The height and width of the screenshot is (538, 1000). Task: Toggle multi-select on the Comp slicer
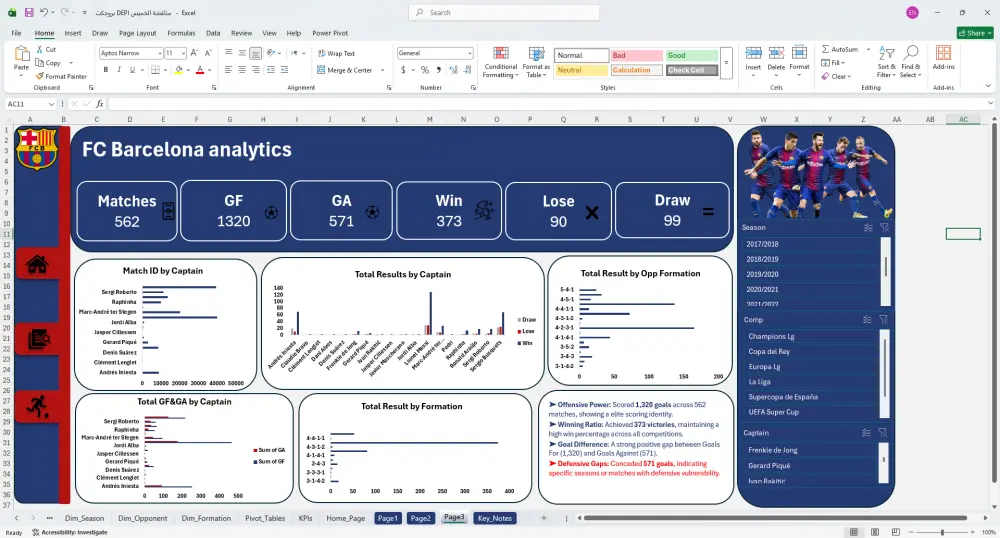click(x=867, y=319)
